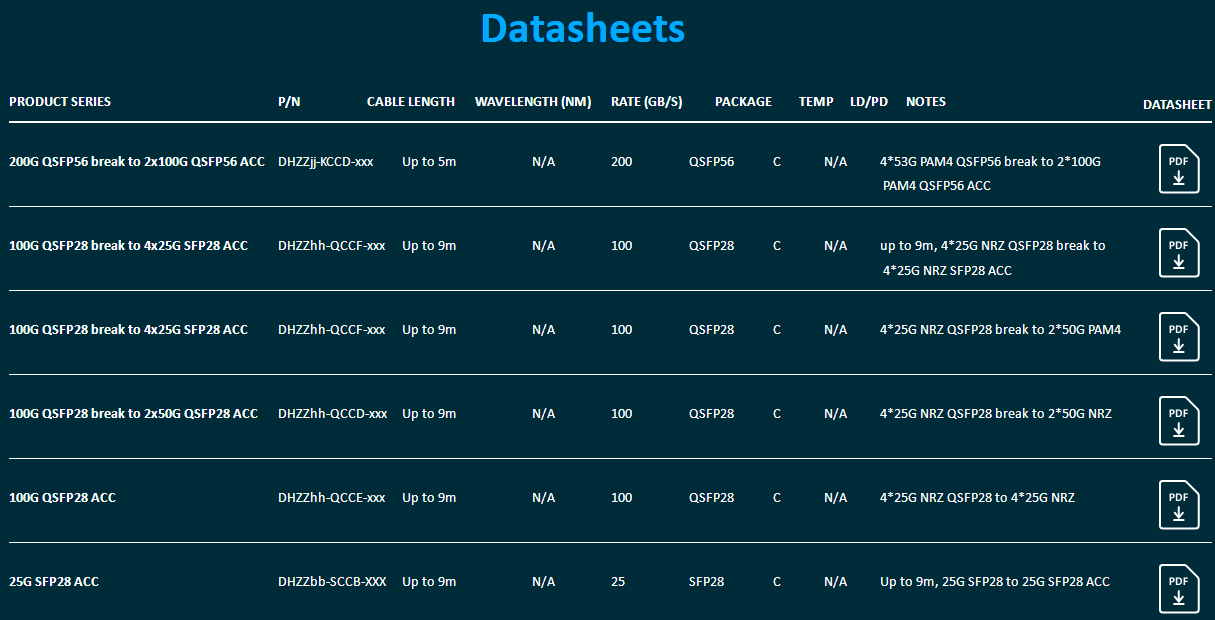The width and height of the screenshot is (1215, 620).
Task: Click the P/N column header
Action: tap(289, 102)
